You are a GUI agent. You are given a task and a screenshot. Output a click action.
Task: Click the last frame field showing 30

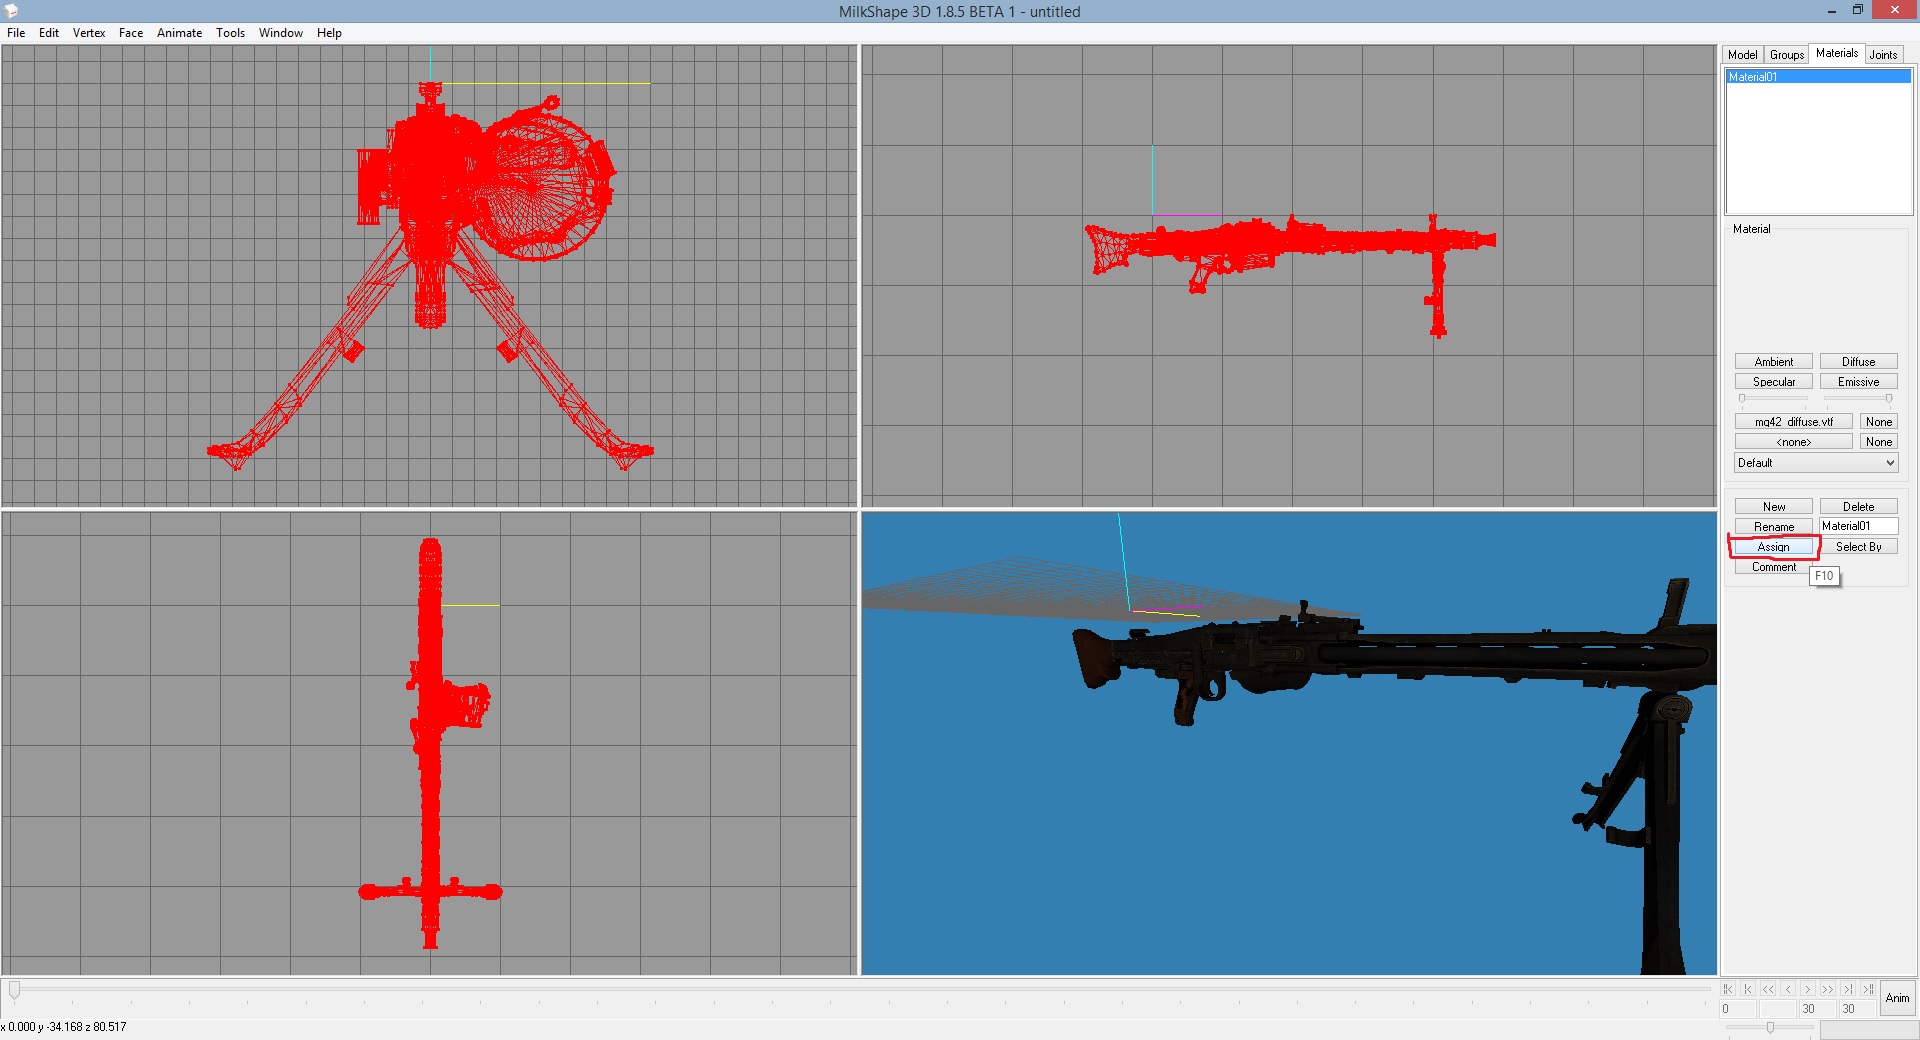tap(1857, 1009)
